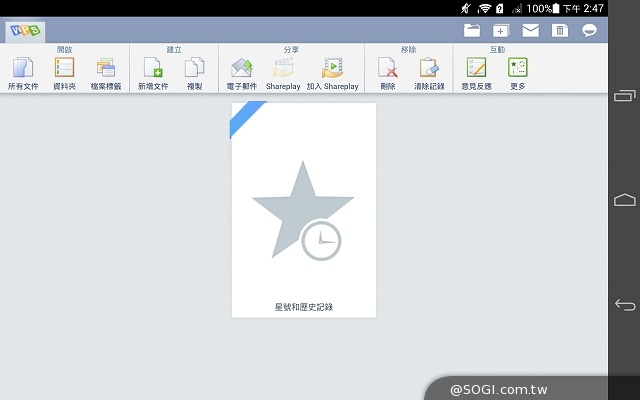Tap the new-document plus icon in title bar
Image resolution: width=640 pixels, height=400 pixels.
pyautogui.click(x=501, y=31)
